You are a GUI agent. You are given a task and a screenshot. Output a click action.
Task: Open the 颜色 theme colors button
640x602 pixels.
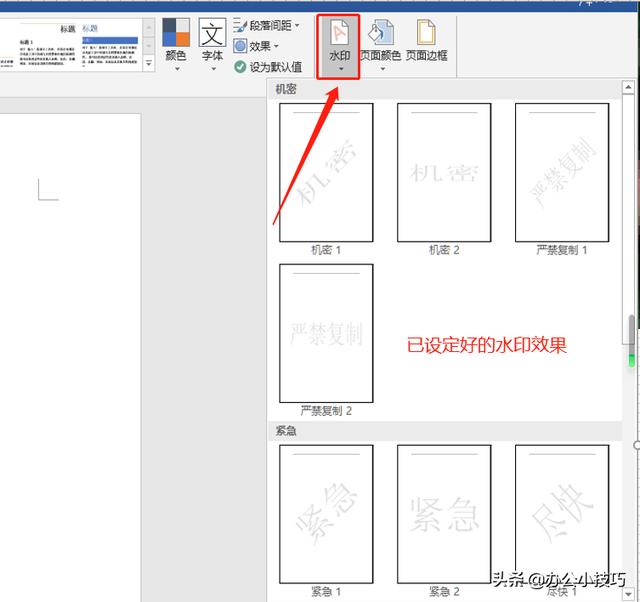(176, 44)
